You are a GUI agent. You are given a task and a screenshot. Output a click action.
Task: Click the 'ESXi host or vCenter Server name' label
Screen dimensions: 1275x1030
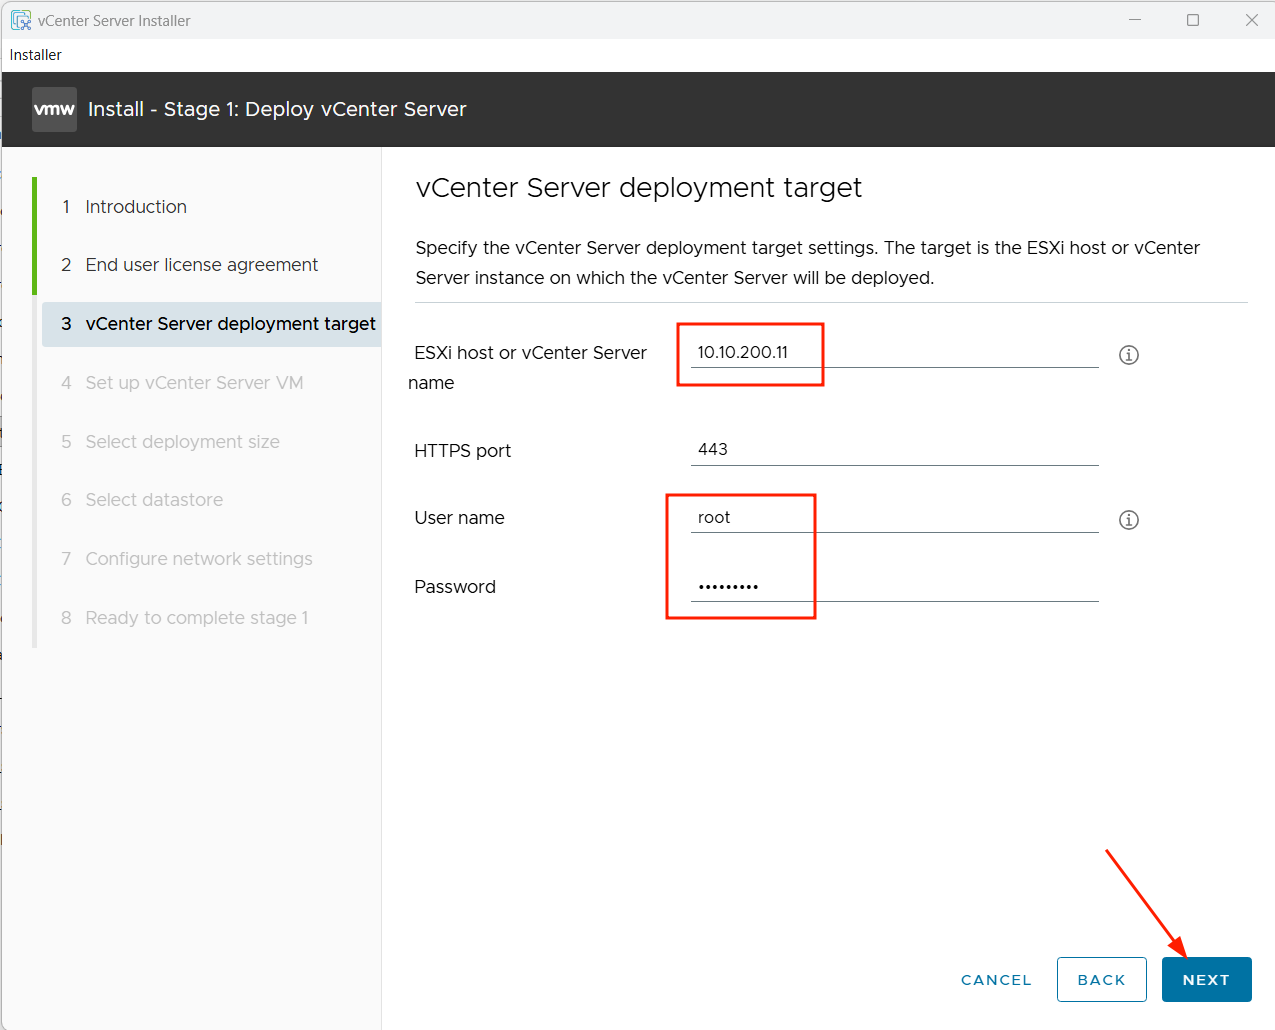[x=527, y=368]
